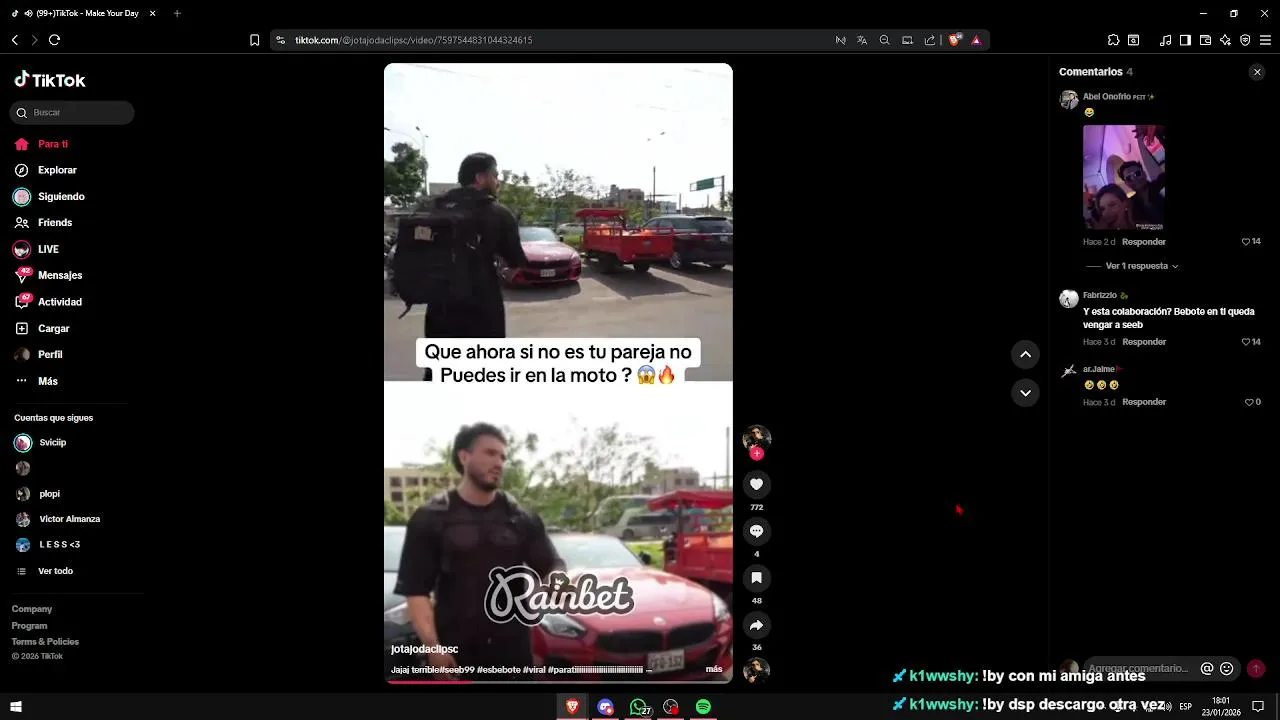The image size is (1280, 720).
Task: Bookmark this page in address bar
Action: pyautogui.click(x=254, y=40)
